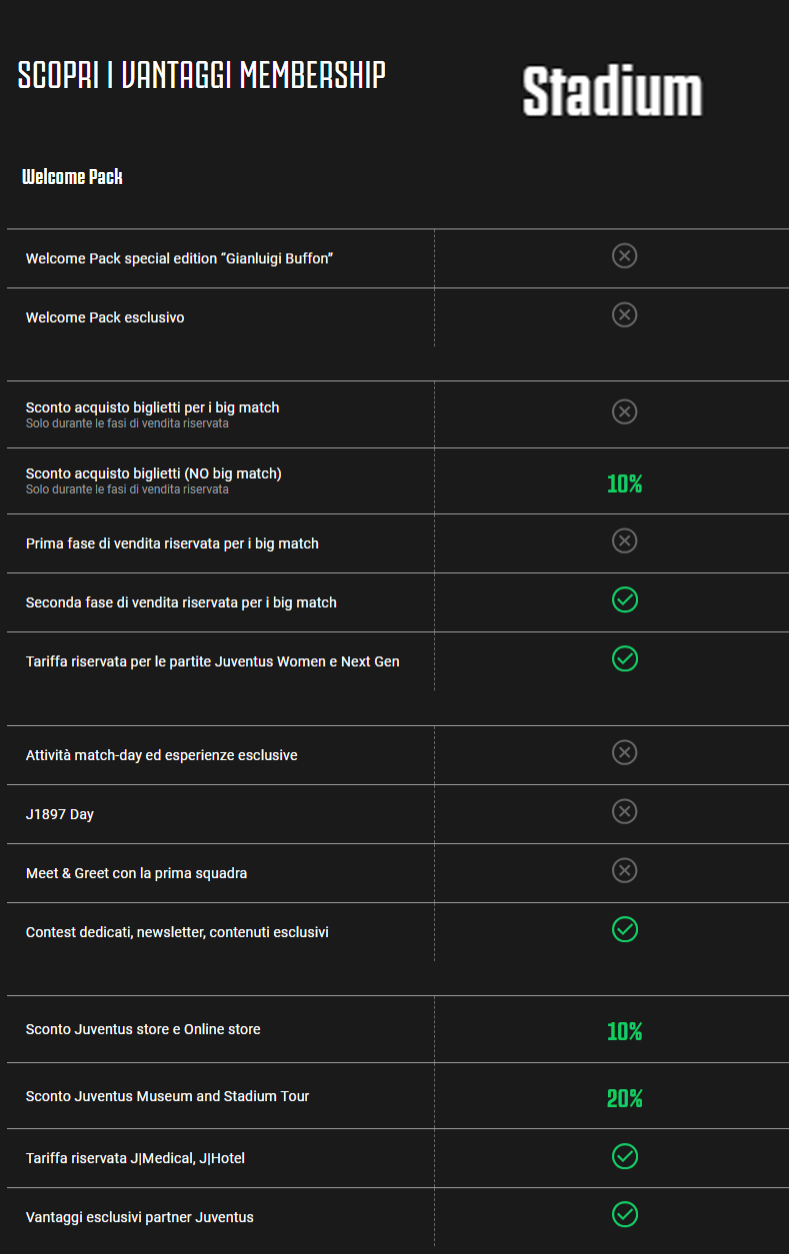Select the Stadium membership column header

click(x=613, y=92)
